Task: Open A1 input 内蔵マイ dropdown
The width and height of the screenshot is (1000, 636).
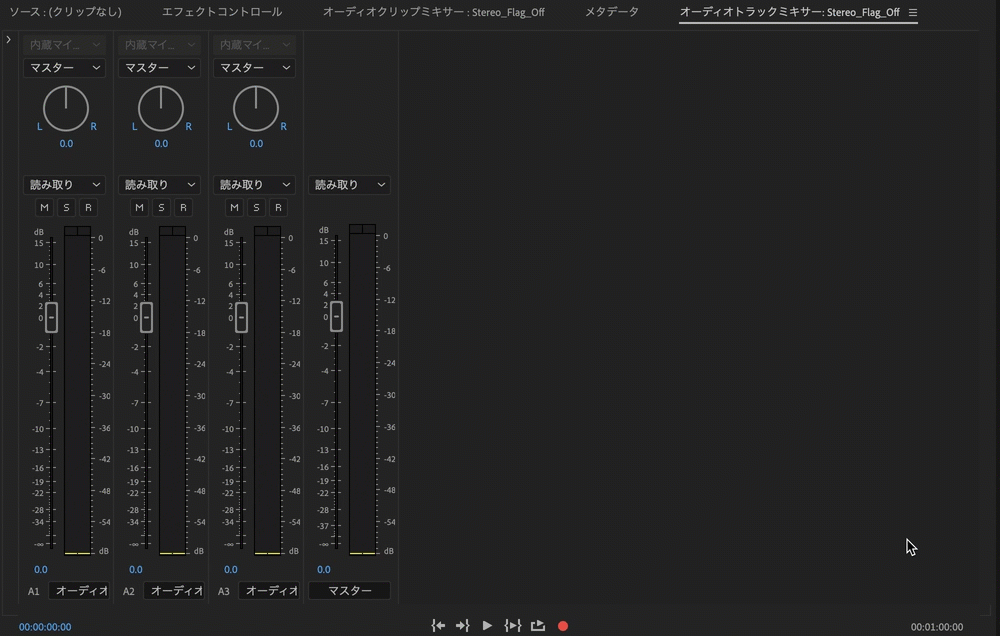Action: tap(64, 45)
